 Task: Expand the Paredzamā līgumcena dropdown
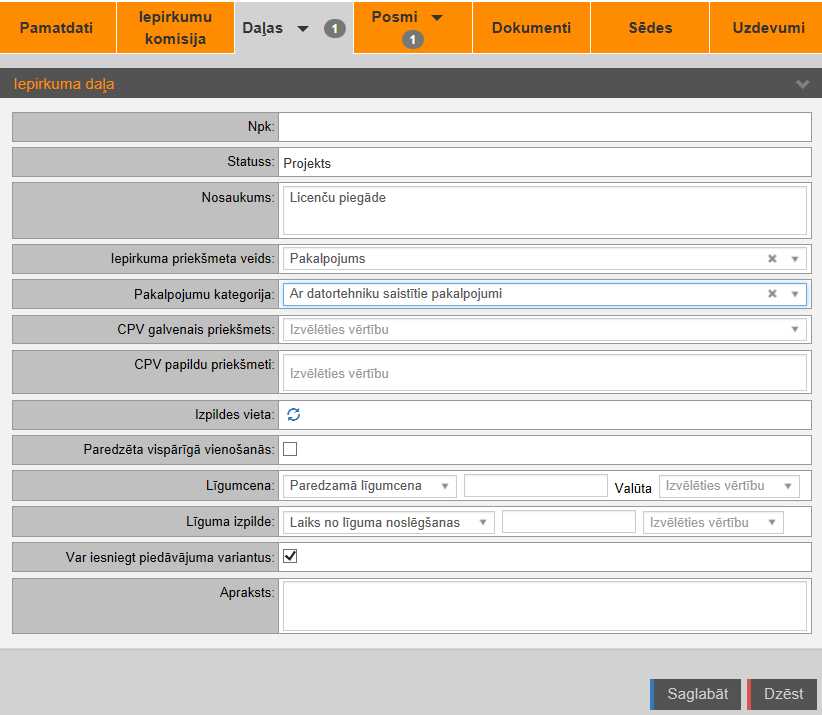(369, 486)
